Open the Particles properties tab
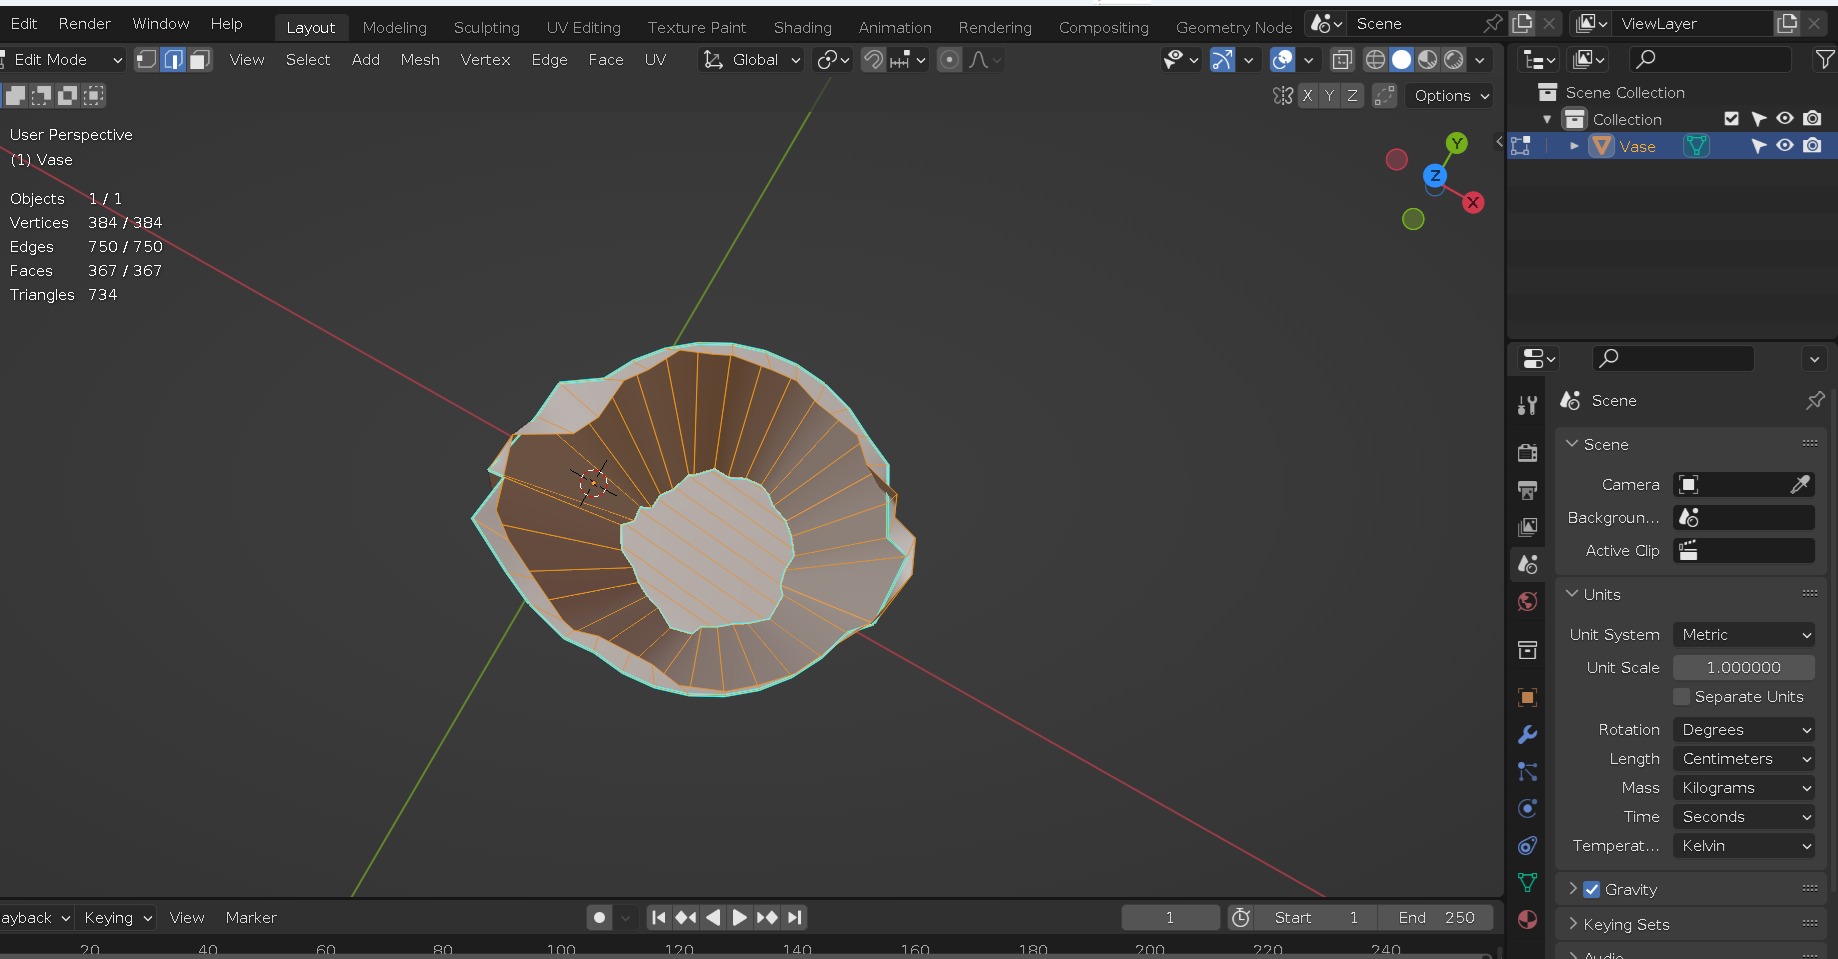 1527,771
